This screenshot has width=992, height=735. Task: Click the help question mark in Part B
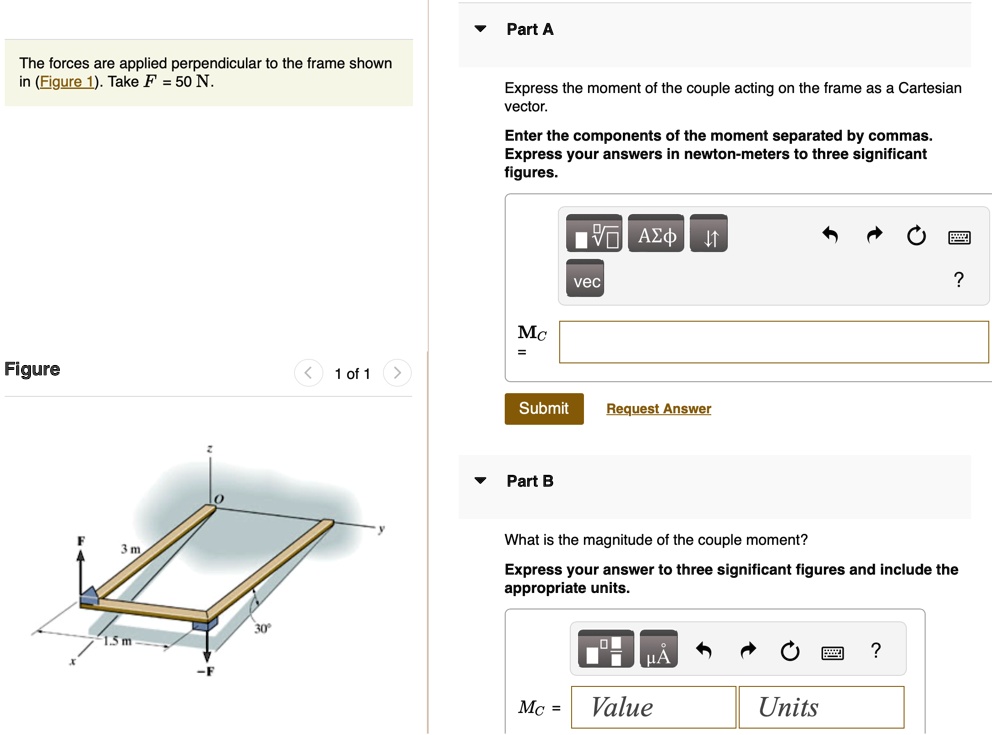[875, 650]
